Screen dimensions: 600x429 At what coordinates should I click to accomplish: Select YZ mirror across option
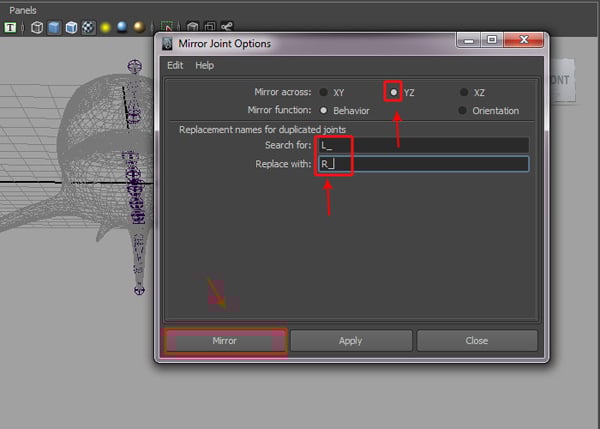click(x=394, y=92)
